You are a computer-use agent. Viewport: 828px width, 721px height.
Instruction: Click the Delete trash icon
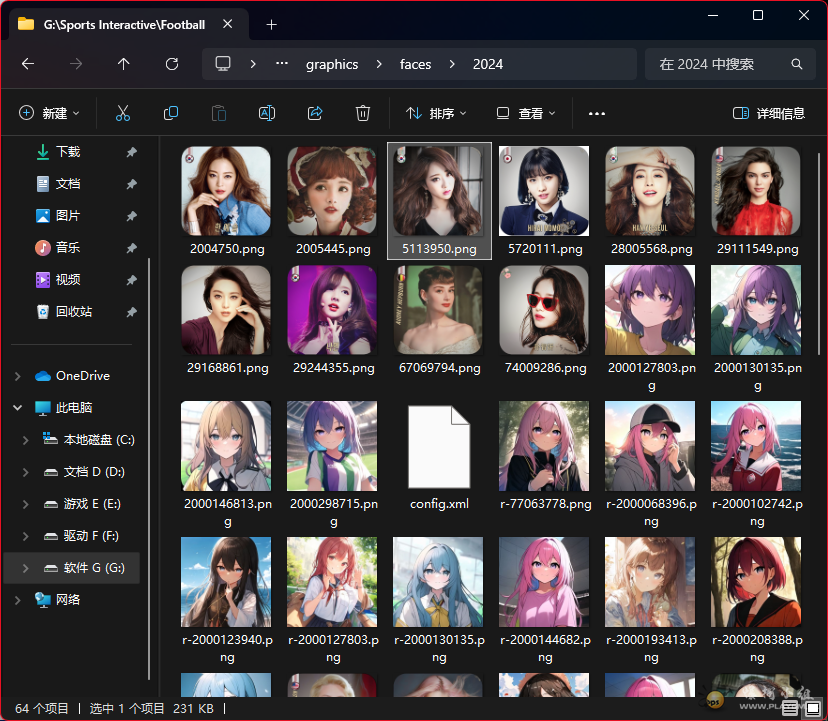point(362,113)
